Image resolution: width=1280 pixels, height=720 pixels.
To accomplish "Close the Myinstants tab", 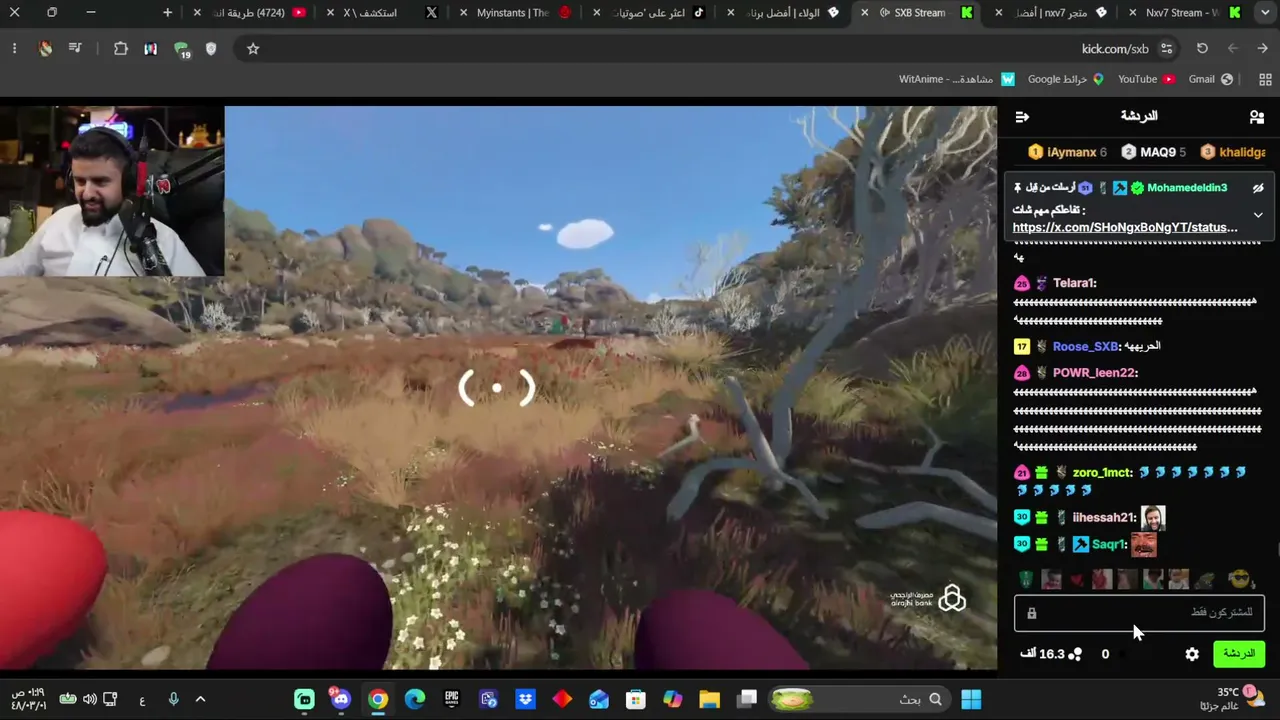I will click(x=463, y=13).
